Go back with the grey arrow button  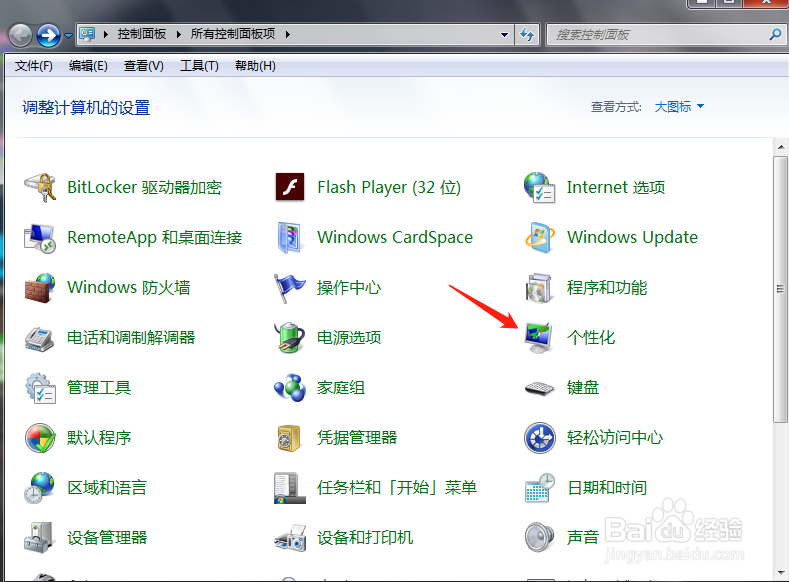(20, 35)
